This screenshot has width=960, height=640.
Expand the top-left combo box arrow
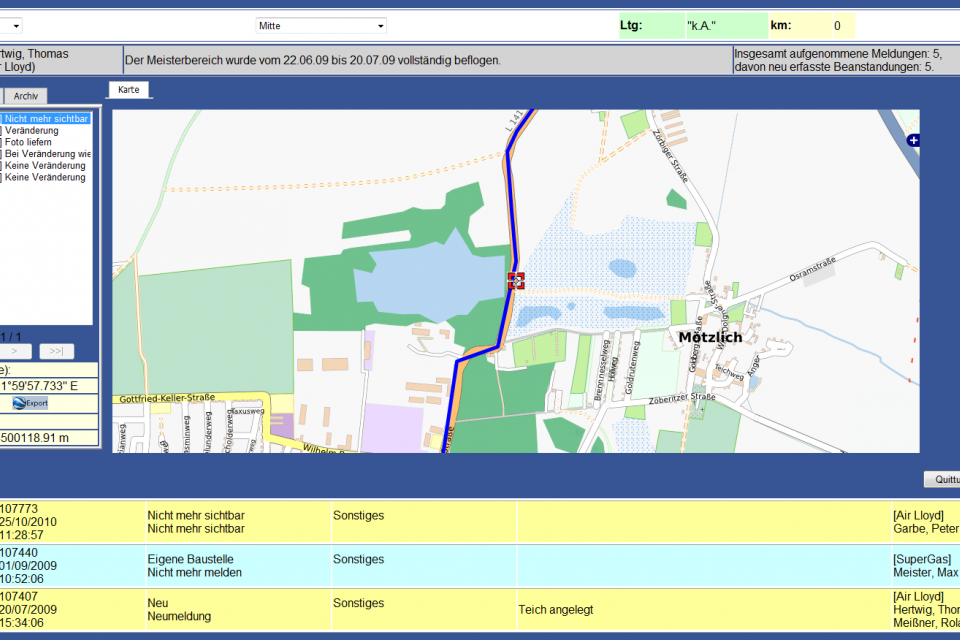pos(17,26)
